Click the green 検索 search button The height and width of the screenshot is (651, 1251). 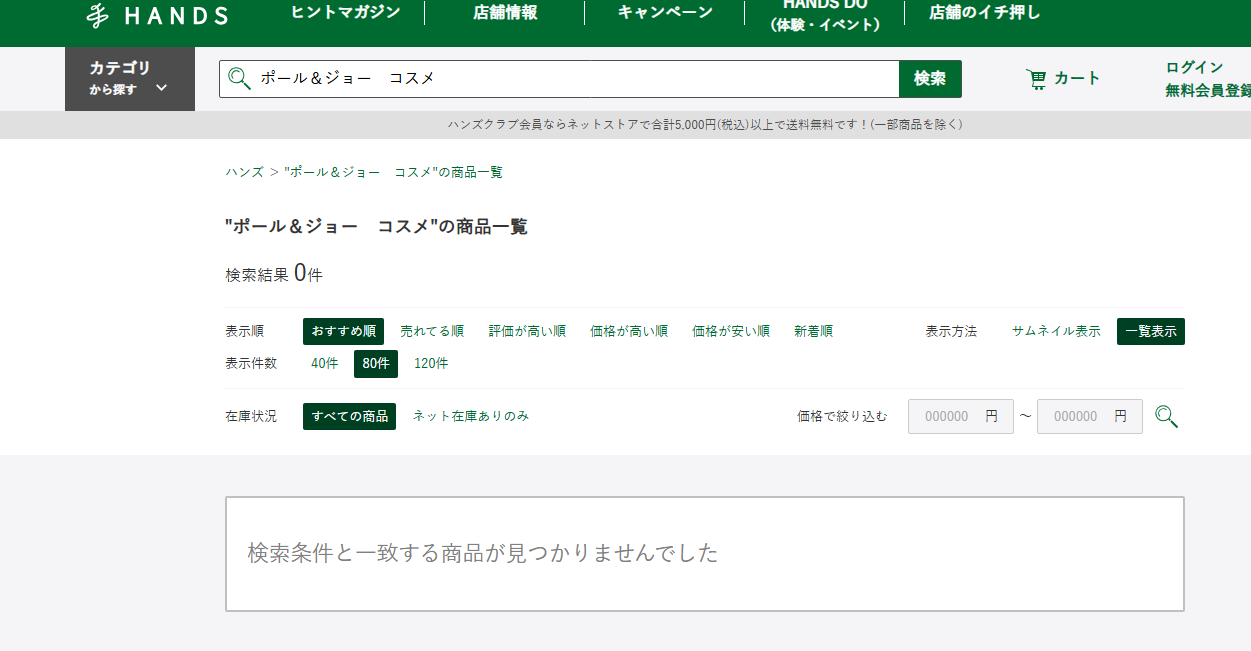click(x=930, y=79)
